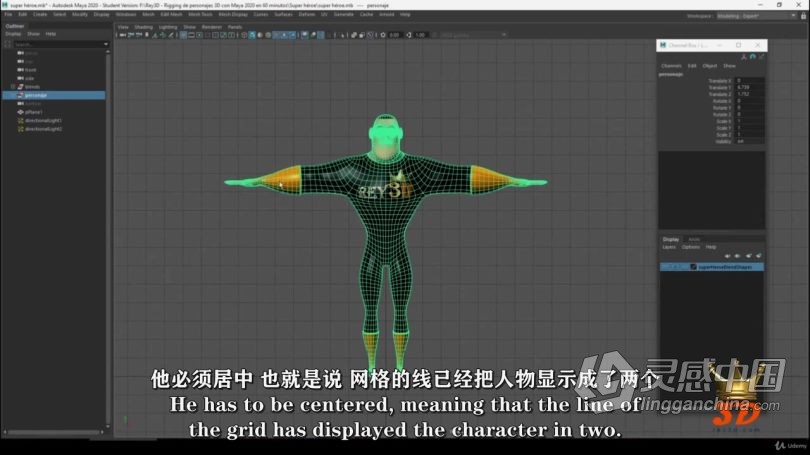
Task: Select the Grease Pencil icon
Action: [x=170, y=35]
